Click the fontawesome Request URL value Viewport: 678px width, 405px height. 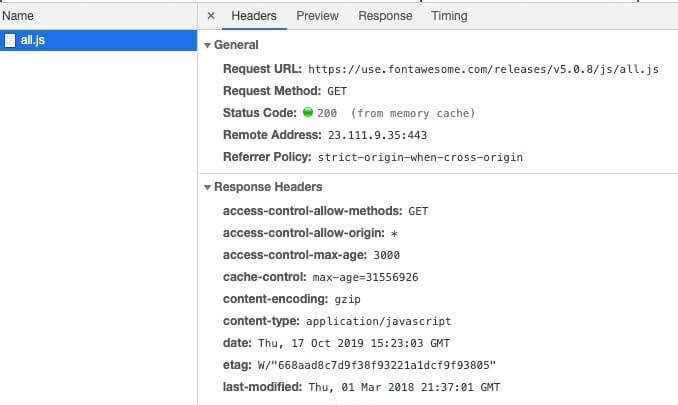[x=482, y=69]
